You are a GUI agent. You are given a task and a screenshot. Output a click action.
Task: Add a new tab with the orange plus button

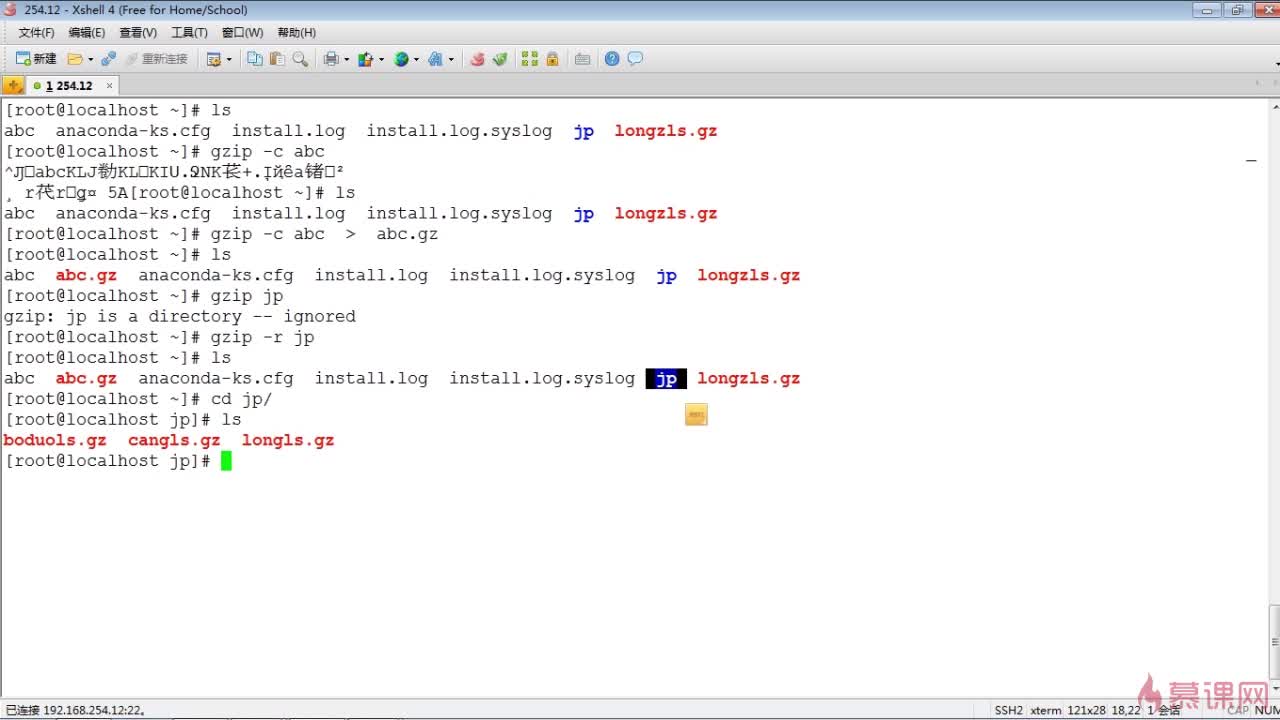13,85
